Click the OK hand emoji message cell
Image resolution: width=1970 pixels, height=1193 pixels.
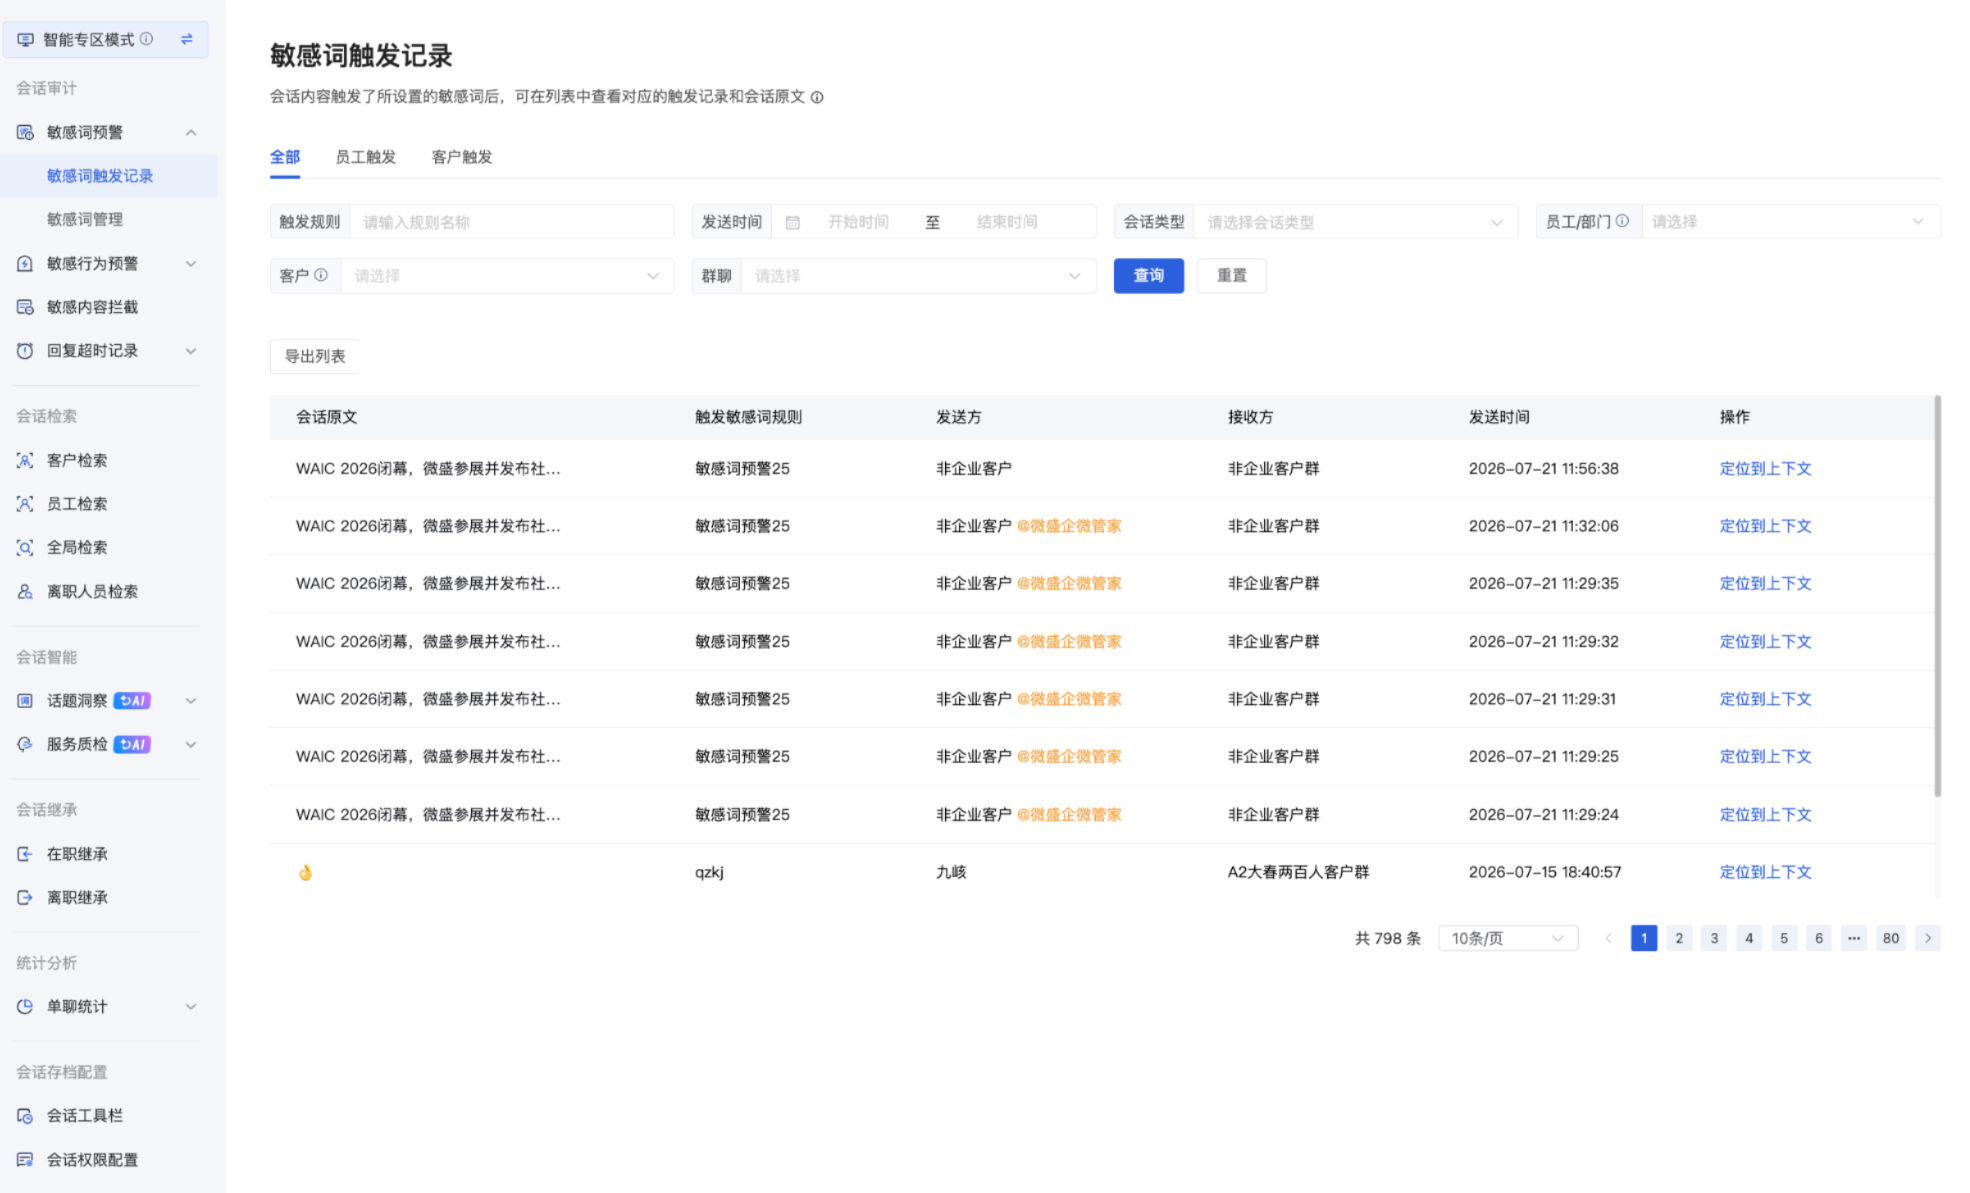305,872
